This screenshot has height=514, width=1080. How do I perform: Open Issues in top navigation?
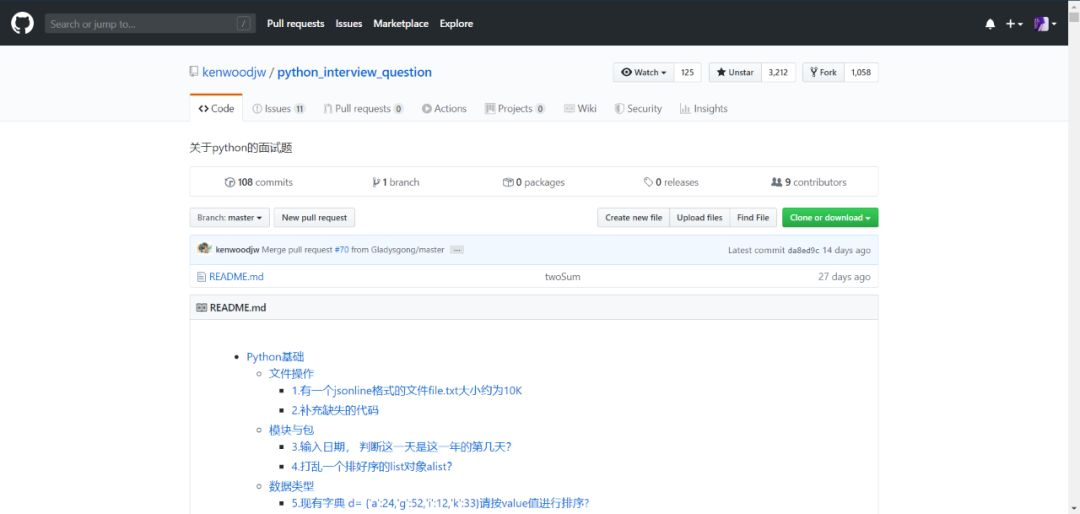tap(349, 23)
